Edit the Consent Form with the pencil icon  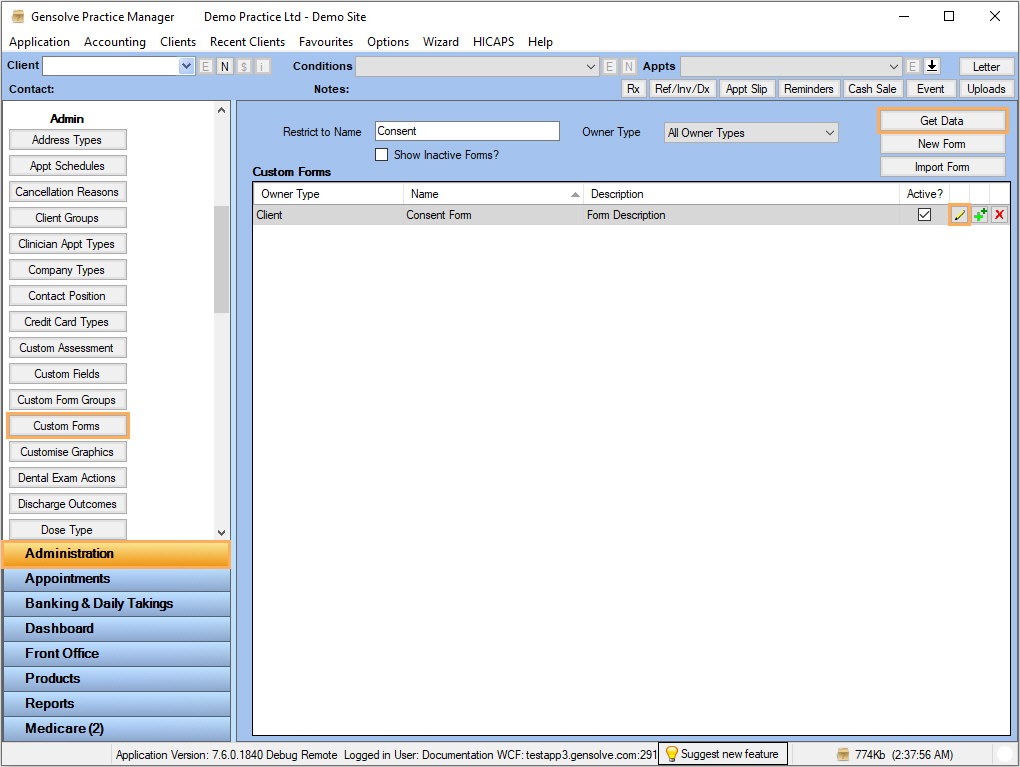point(960,214)
